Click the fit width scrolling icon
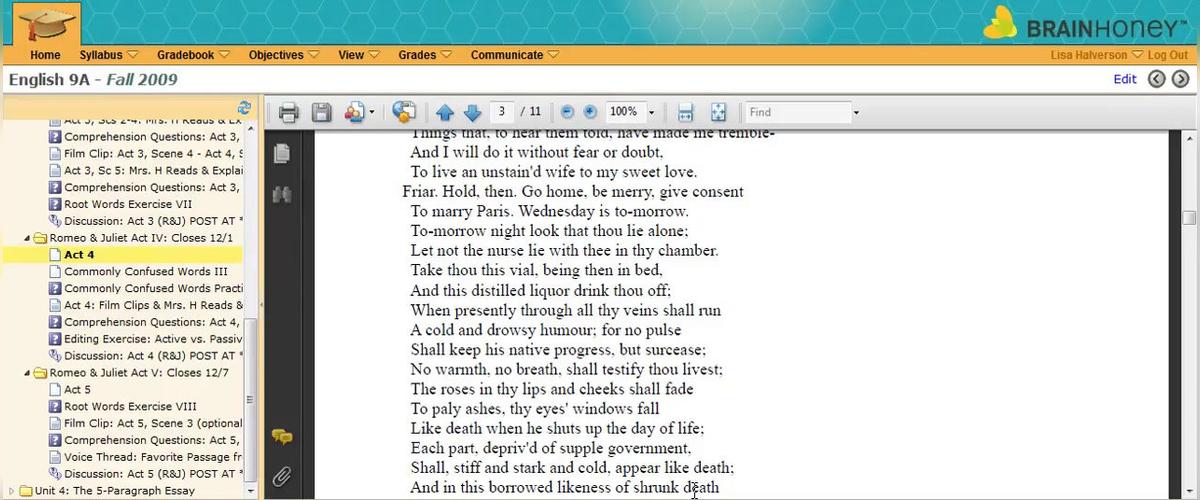This screenshot has width=1200, height=500. 685,112
